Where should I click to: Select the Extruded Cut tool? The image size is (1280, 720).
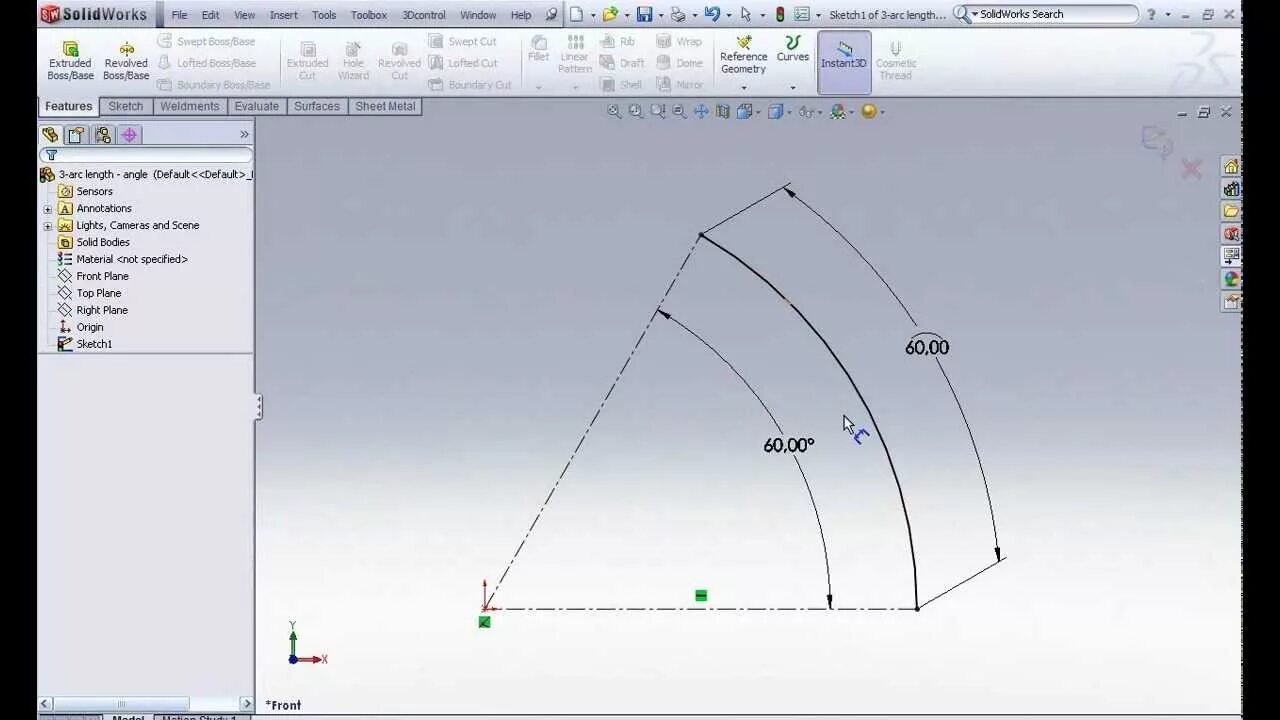(x=307, y=58)
